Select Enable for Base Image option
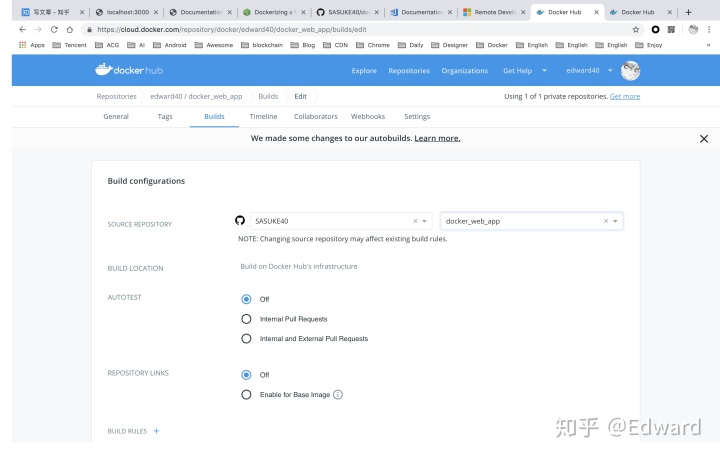720x456 pixels. coord(246,394)
